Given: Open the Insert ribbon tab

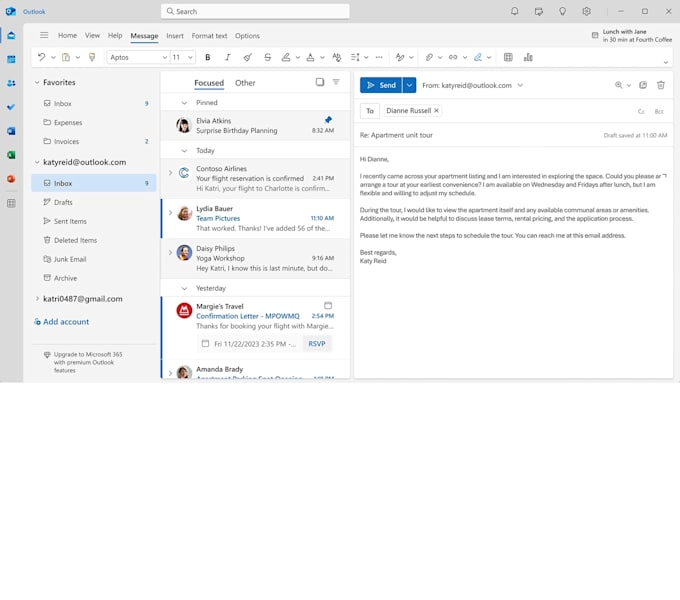Looking at the screenshot, I should tap(175, 36).
